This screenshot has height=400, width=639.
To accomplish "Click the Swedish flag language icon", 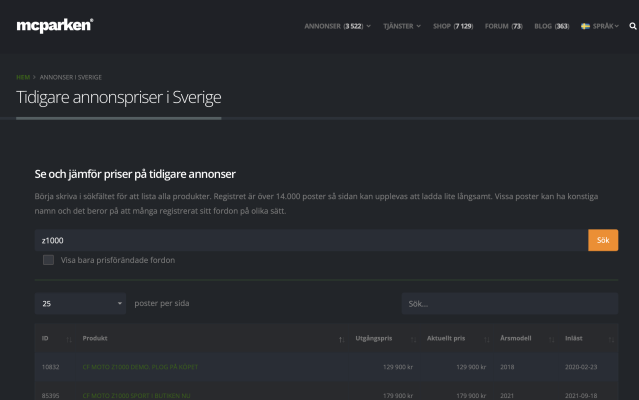I will 585,26.
